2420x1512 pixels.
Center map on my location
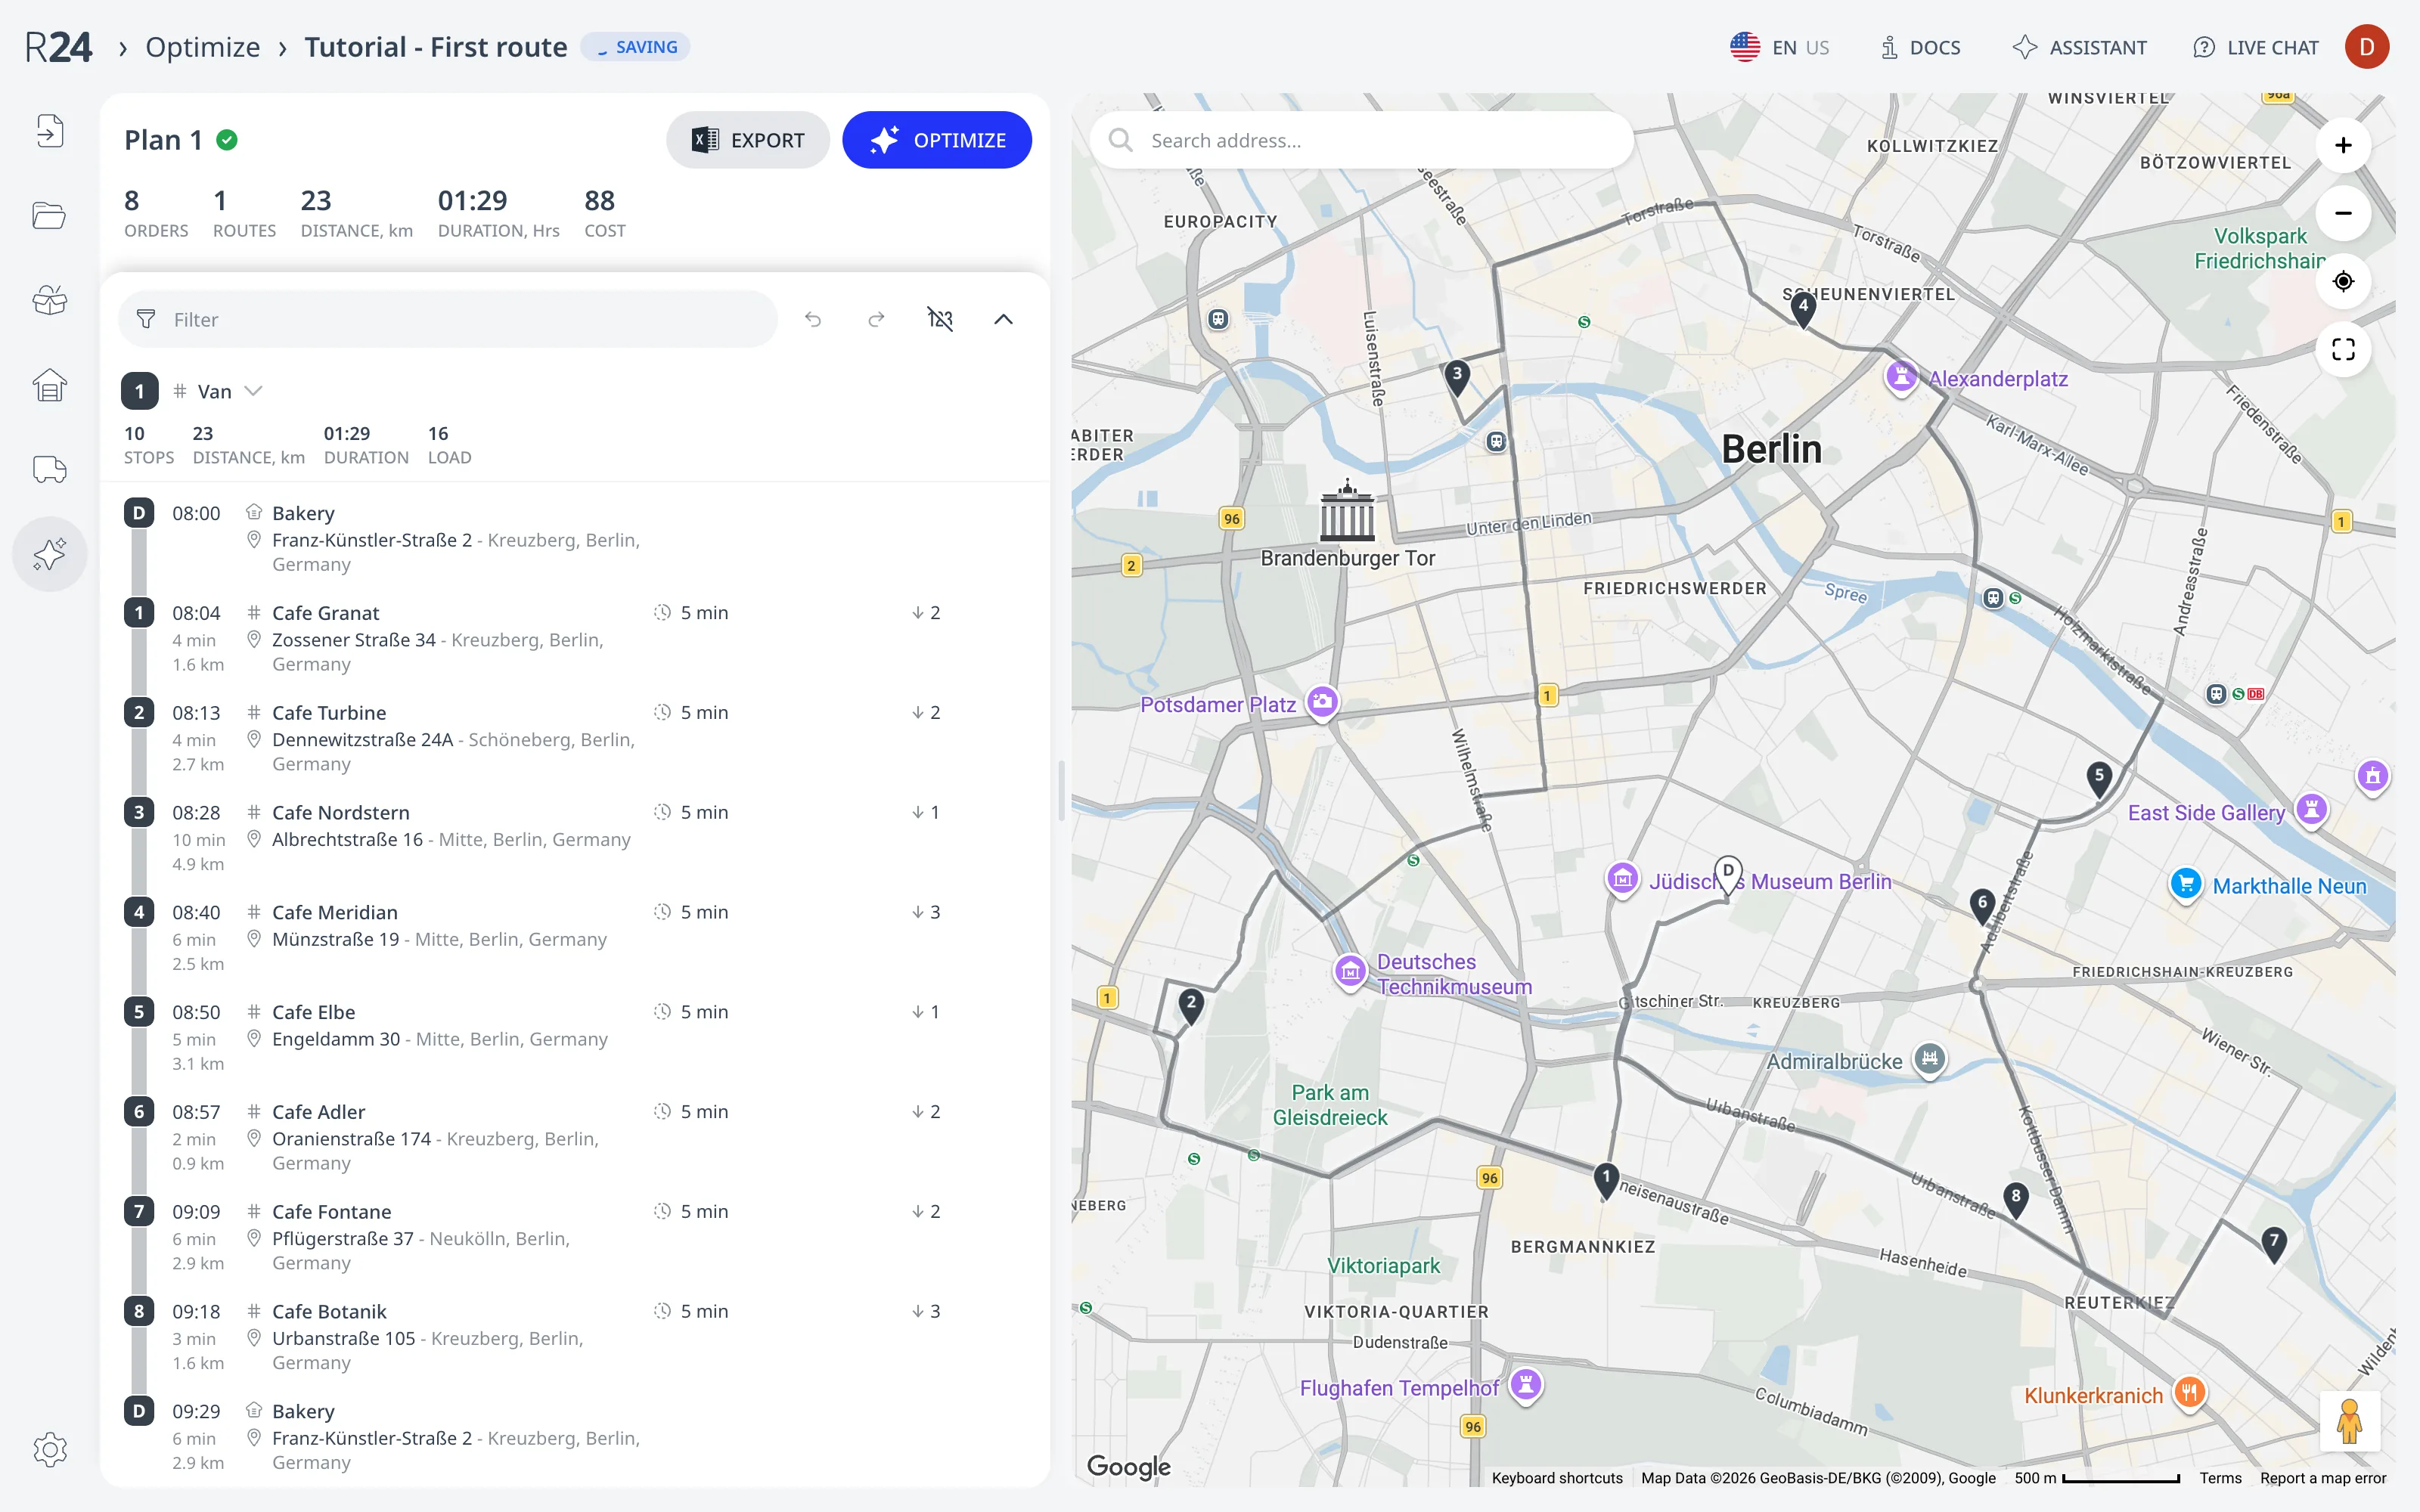click(x=2343, y=281)
